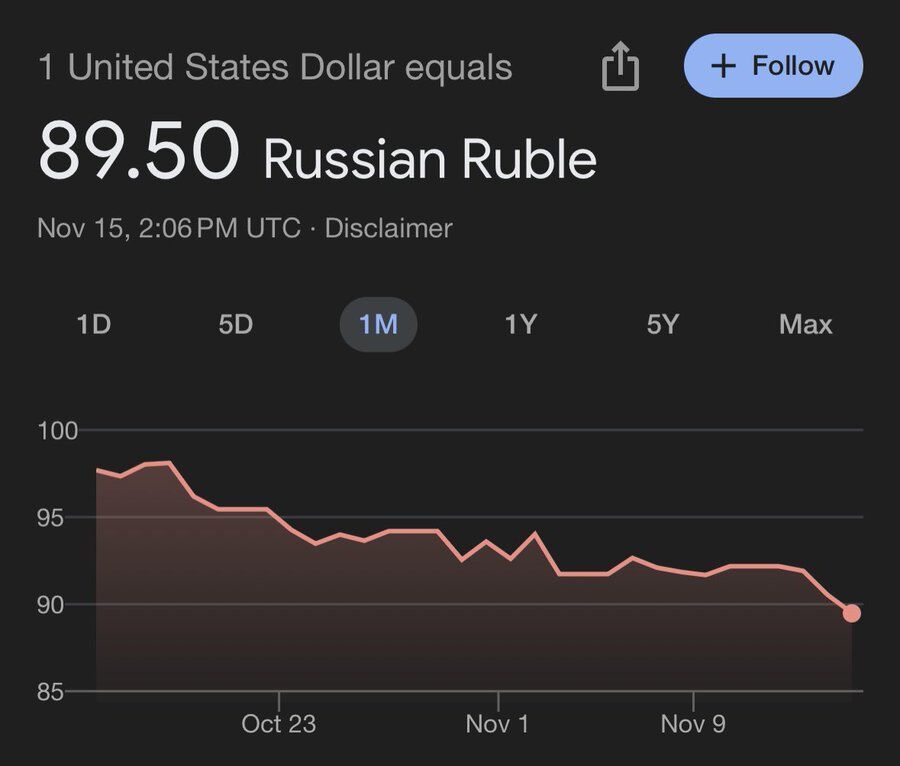Click the 100 y-axis label
This screenshot has width=900, height=766.
click(x=58, y=431)
